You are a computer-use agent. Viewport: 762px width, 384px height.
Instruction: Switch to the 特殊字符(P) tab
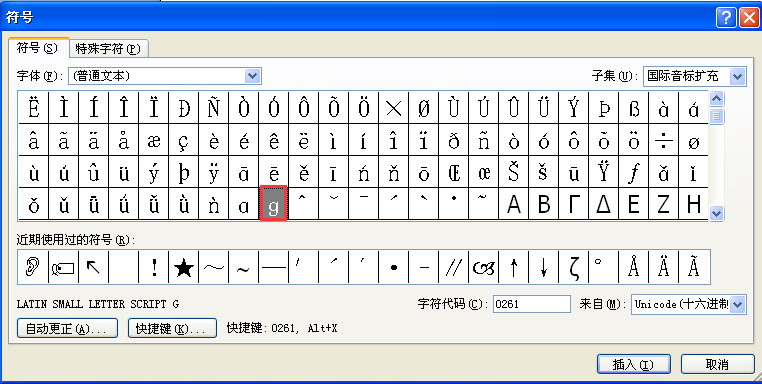[x=108, y=49]
